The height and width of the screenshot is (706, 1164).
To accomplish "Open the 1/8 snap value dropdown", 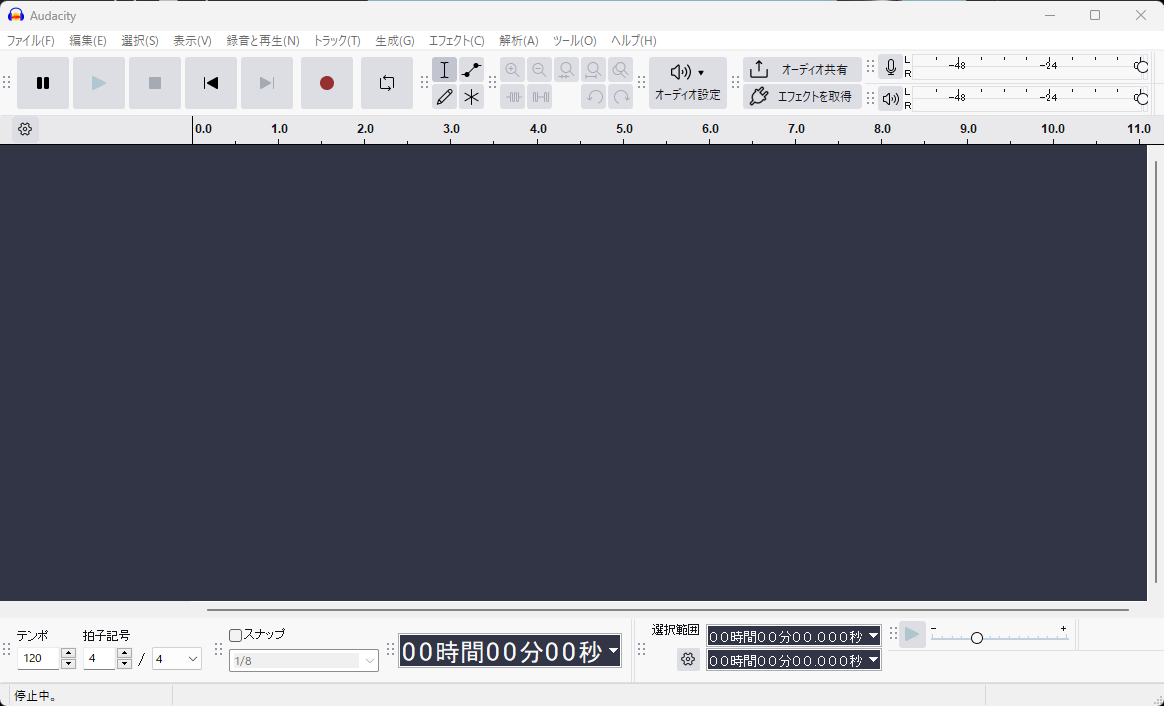I will pyautogui.click(x=304, y=661).
